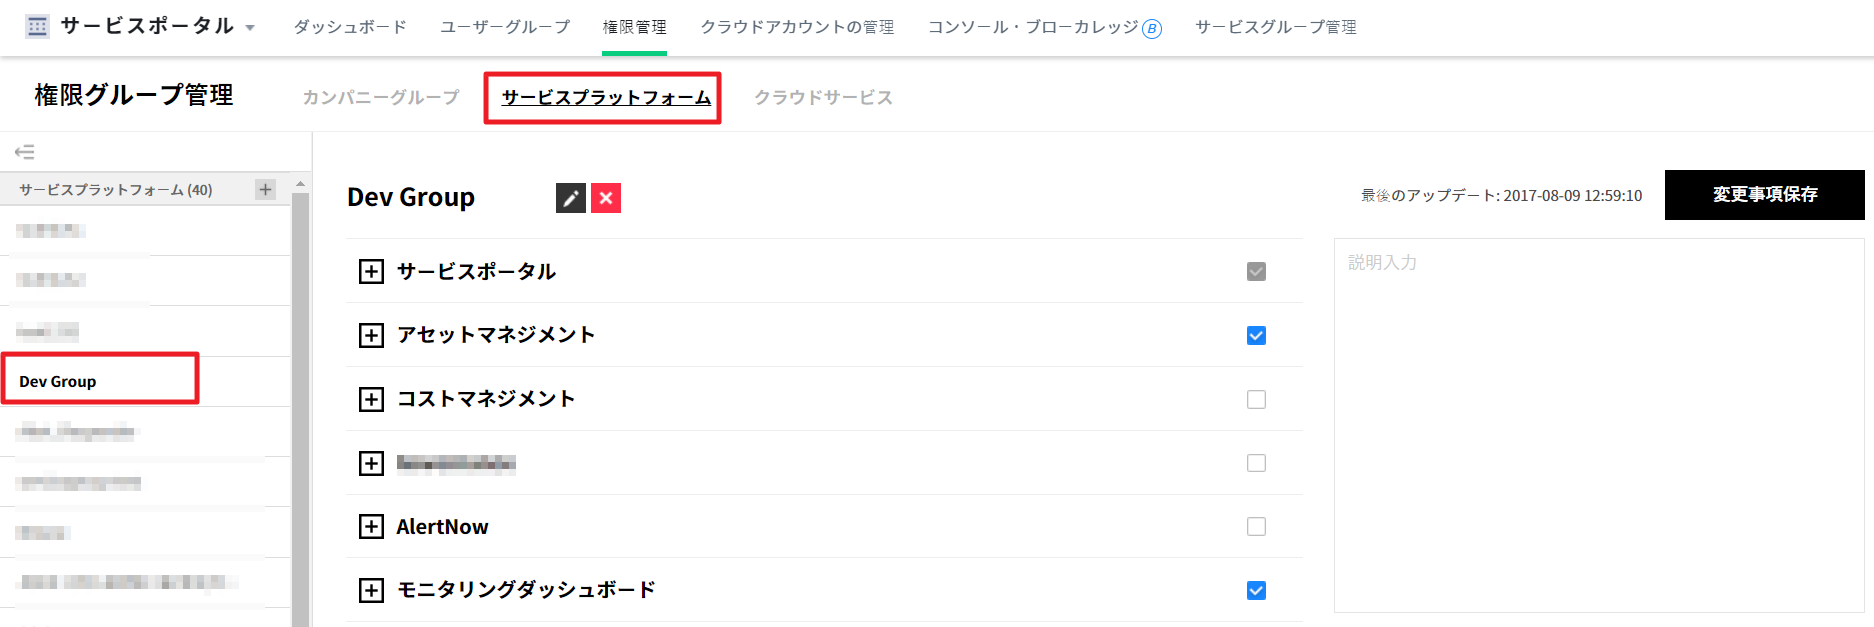Check the AlertNow checkbox
The height and width of the screenshot is (627, 1874).
[x=1256, y=526]
